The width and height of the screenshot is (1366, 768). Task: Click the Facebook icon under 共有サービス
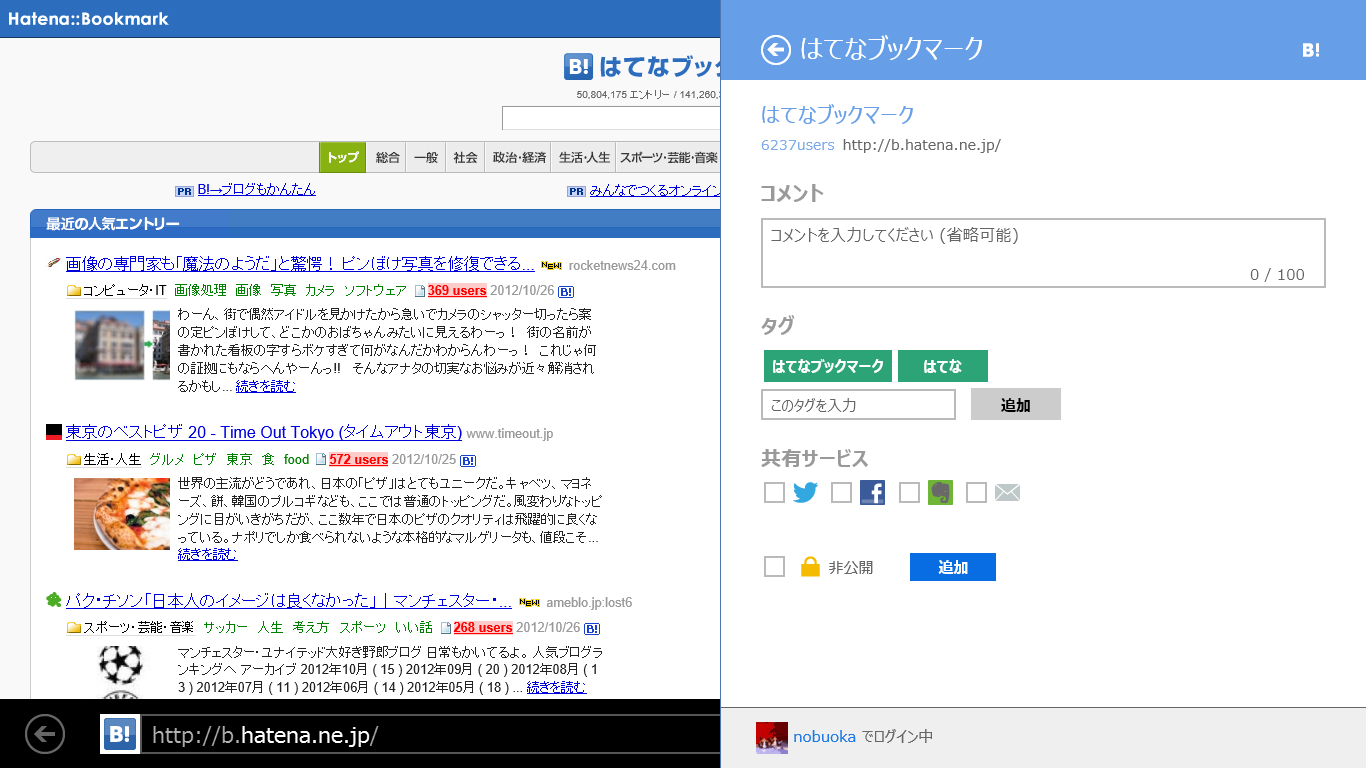point(873,493)
